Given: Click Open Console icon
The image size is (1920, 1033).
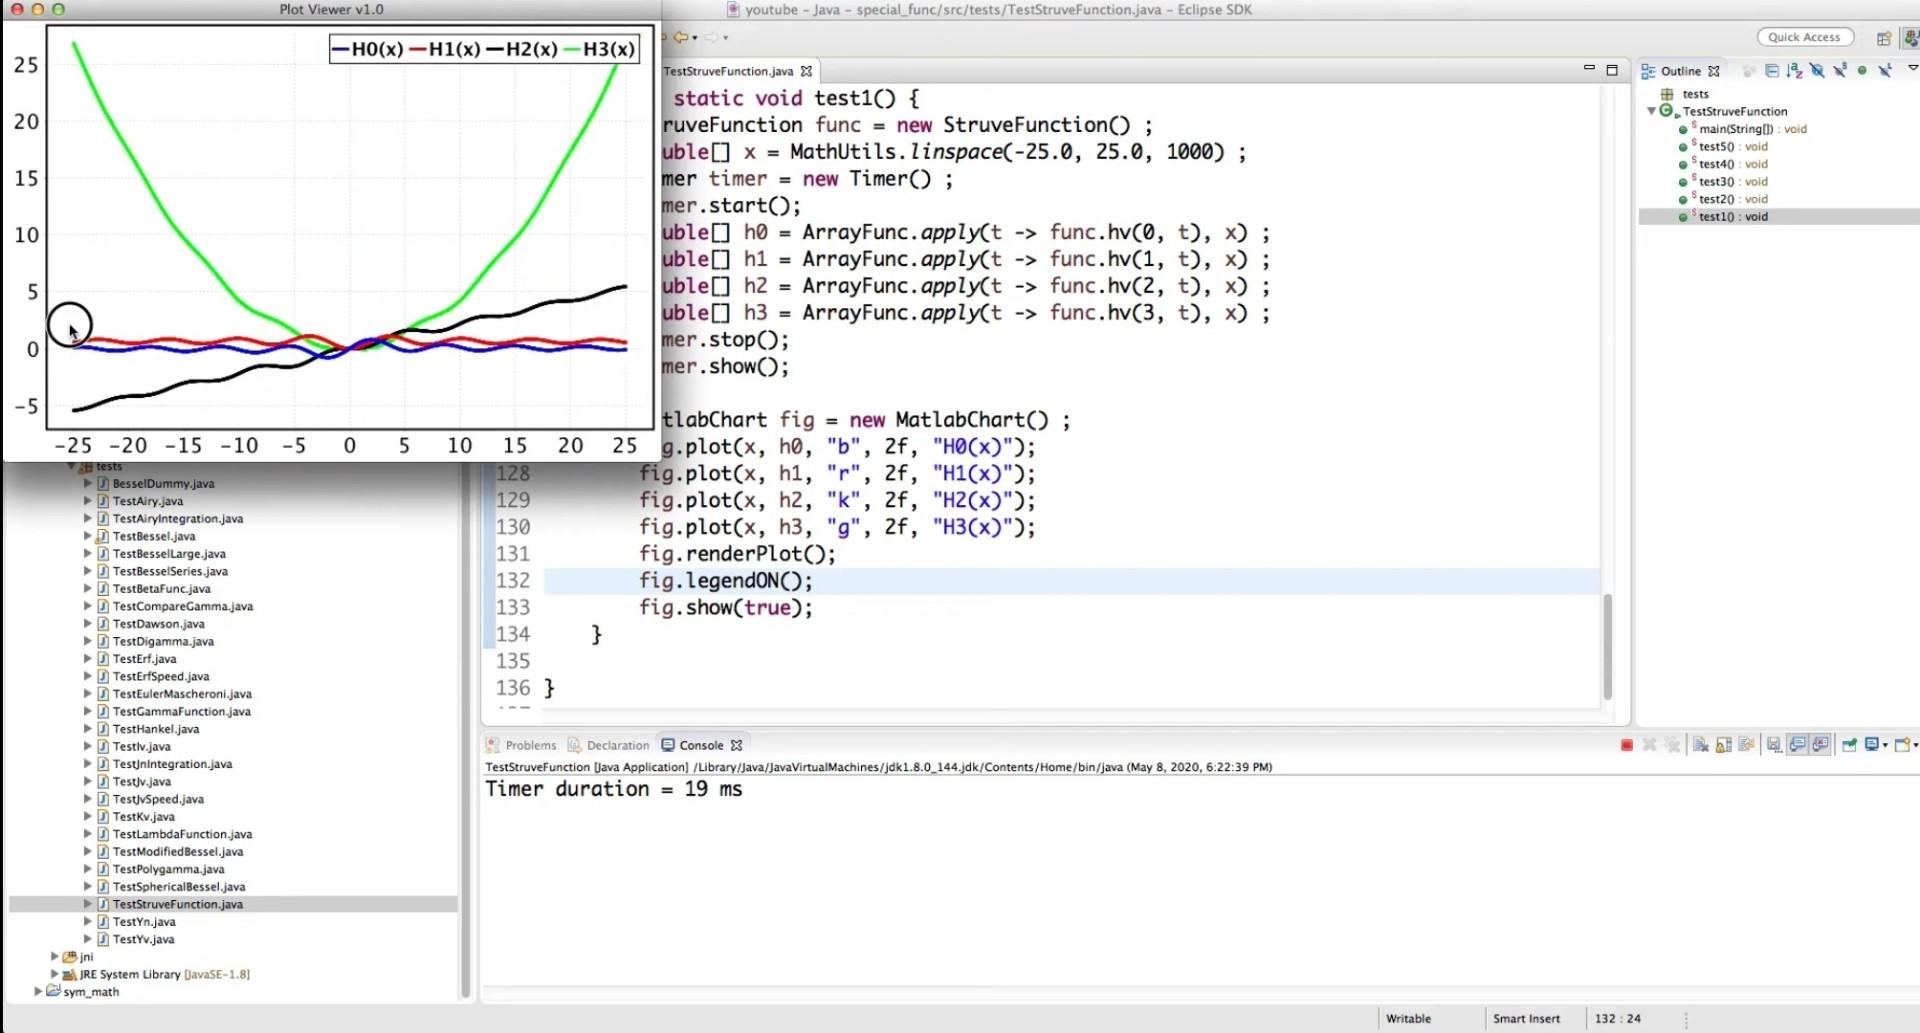Looking at the screenshot, I should tap(1902, 745).
